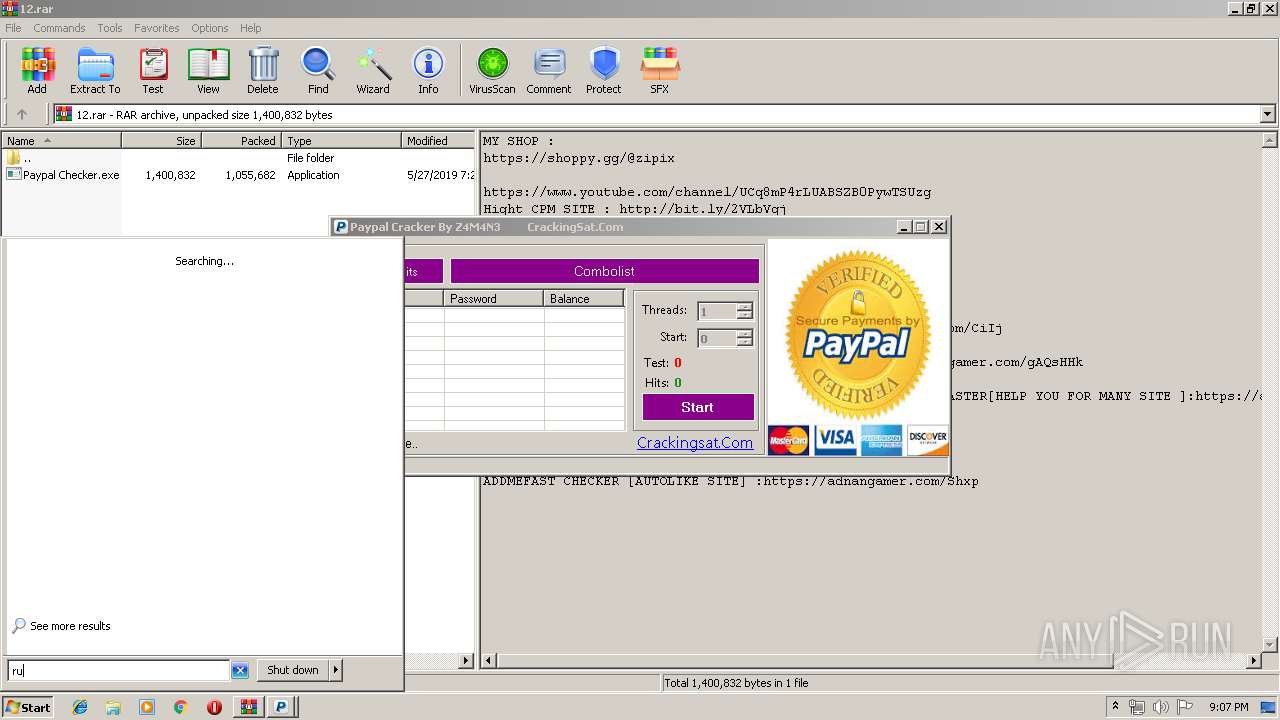
Task: Click the Protect archive icon
Action: pos(604,71)
